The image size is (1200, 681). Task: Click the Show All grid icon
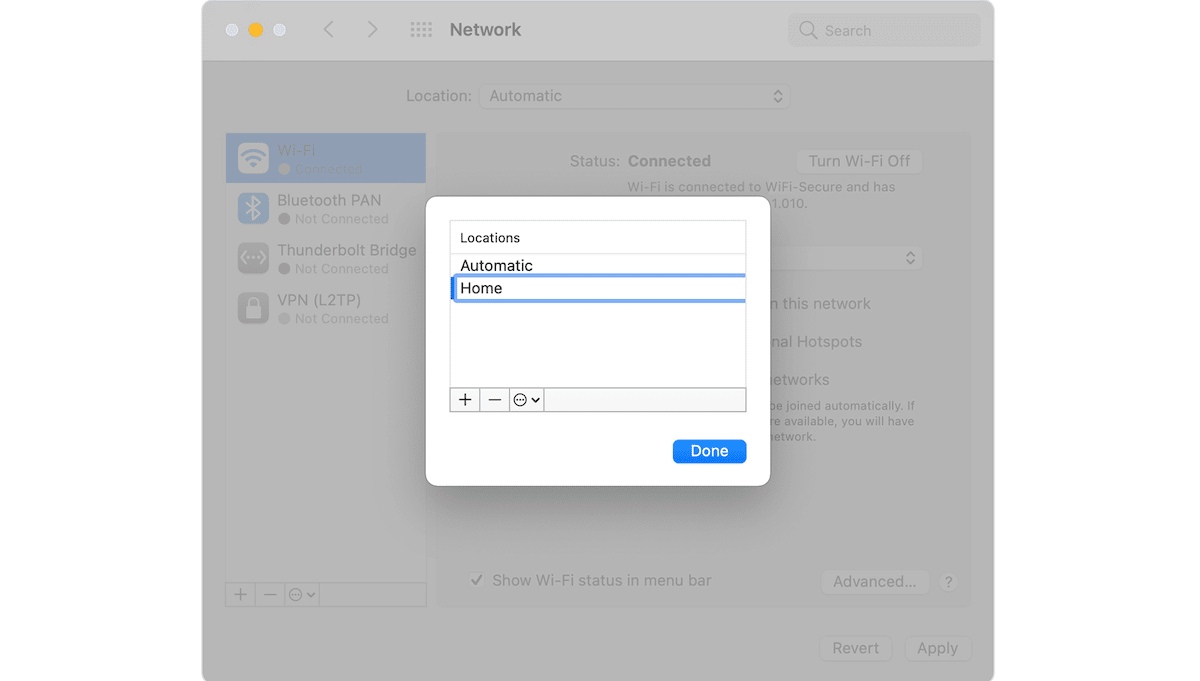click(x=421, y=30)
